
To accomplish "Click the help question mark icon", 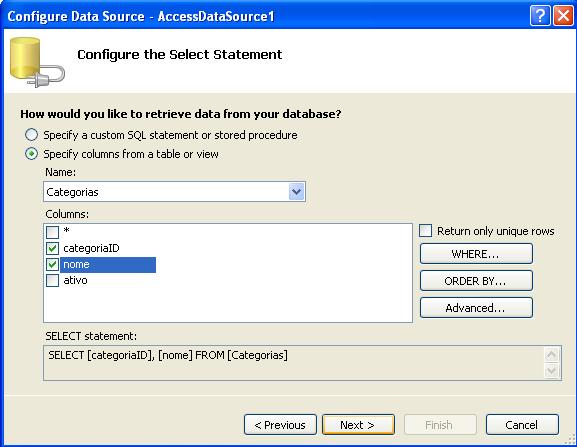I will tap(539, 16).
